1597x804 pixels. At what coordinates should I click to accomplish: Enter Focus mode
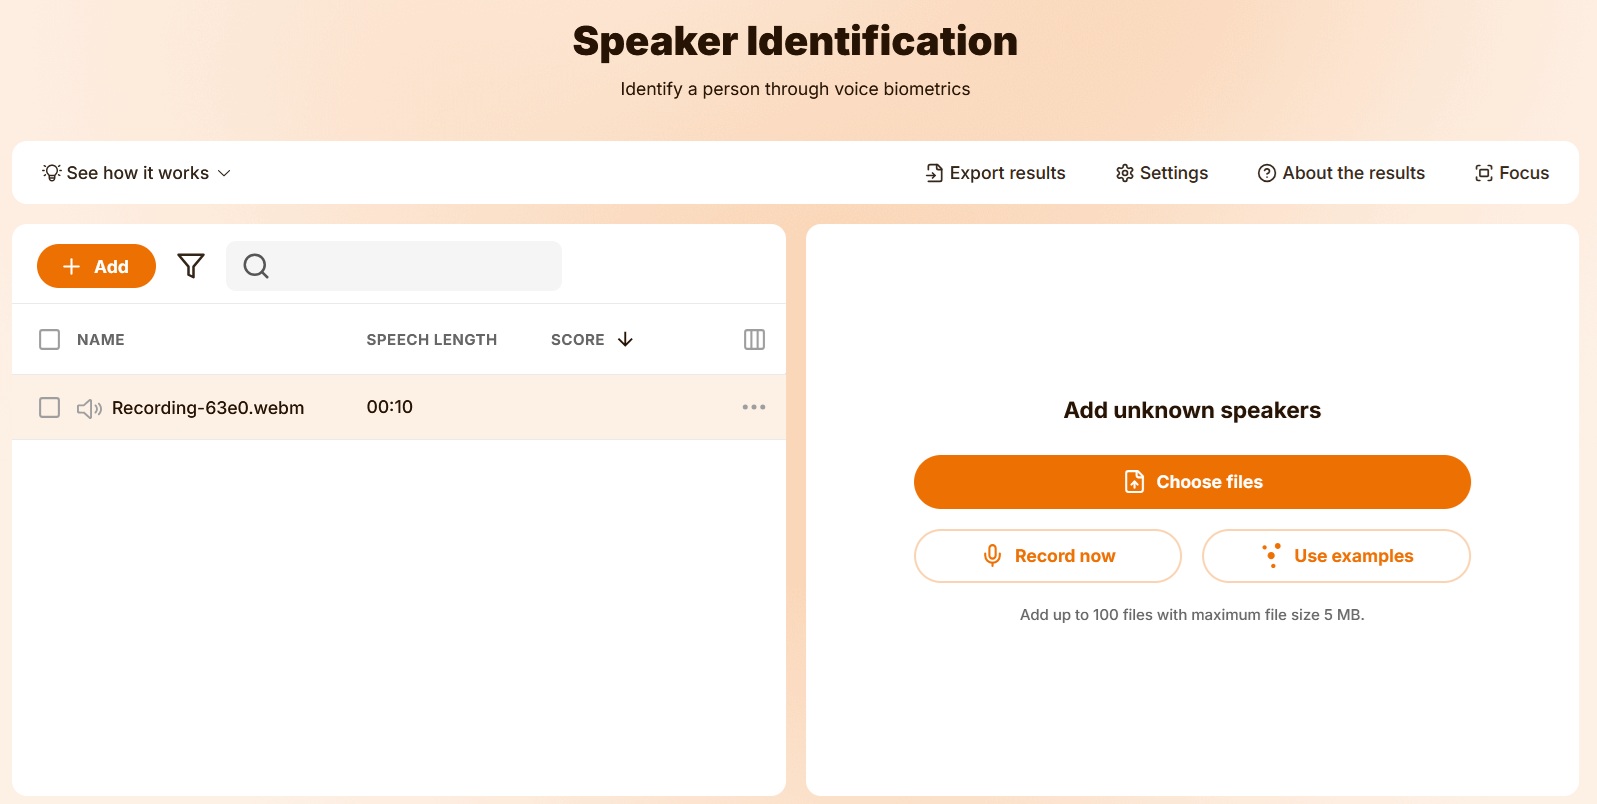(x=1512, y=173)
